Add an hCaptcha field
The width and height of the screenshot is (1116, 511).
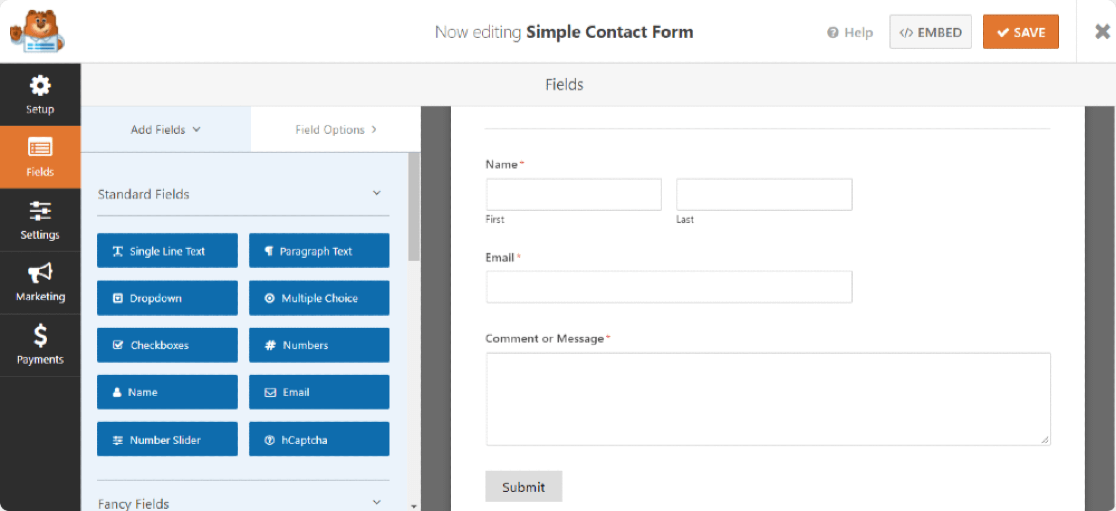[x=319, y=439]
